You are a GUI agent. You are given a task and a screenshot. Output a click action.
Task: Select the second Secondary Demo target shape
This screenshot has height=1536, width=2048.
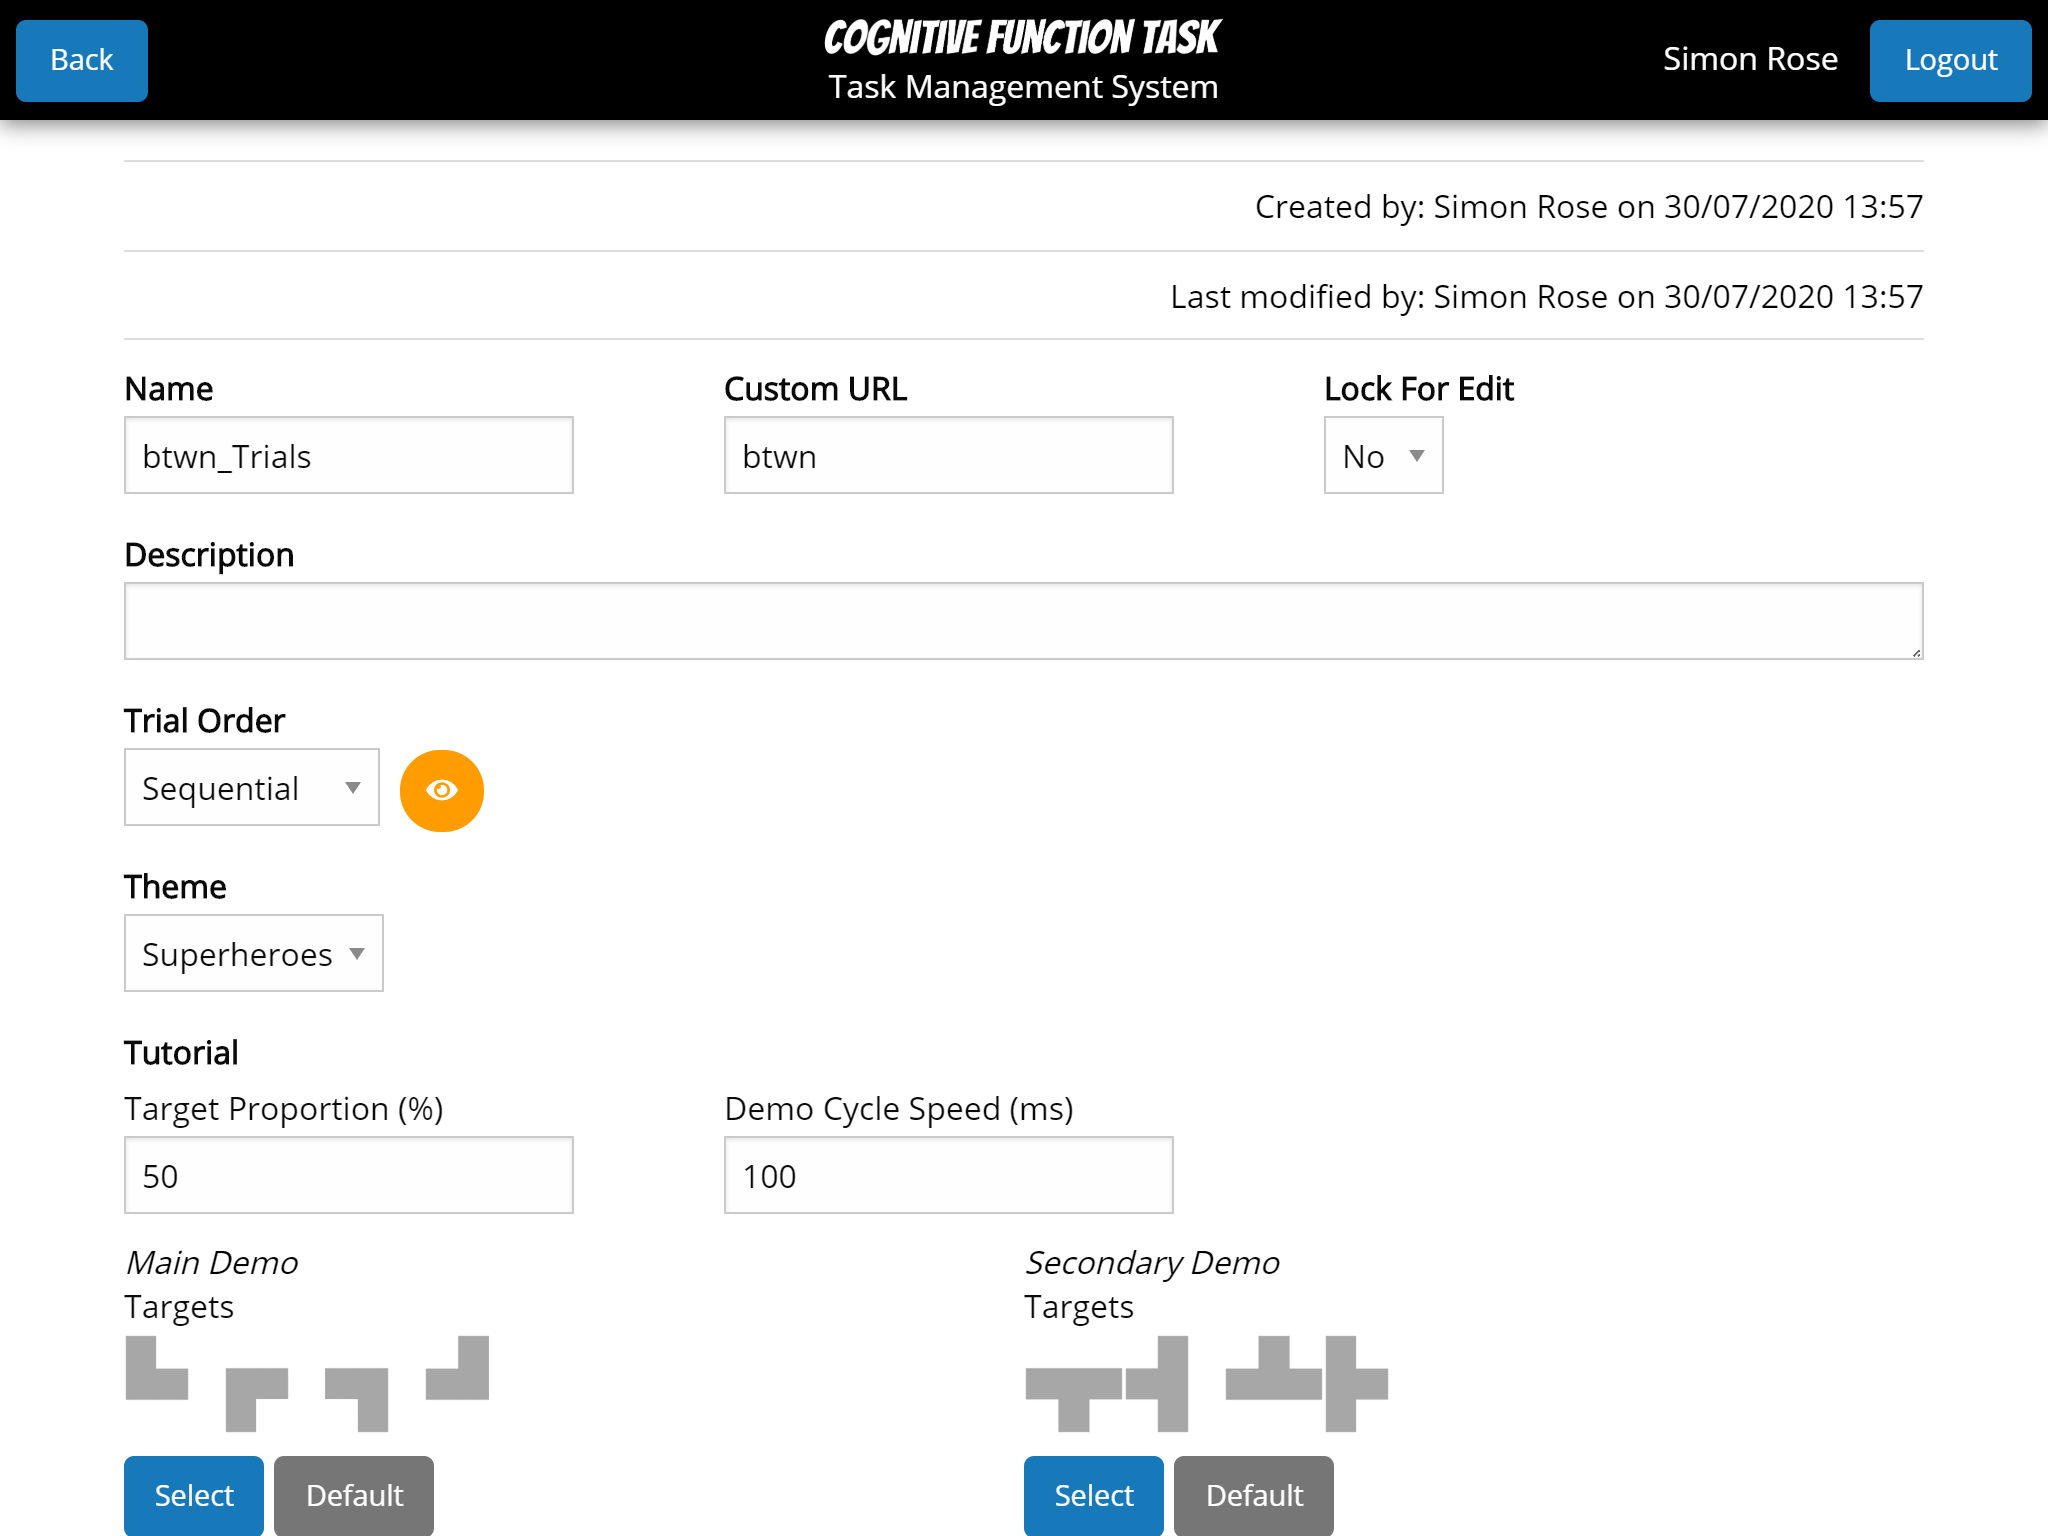(1157, 1384)
